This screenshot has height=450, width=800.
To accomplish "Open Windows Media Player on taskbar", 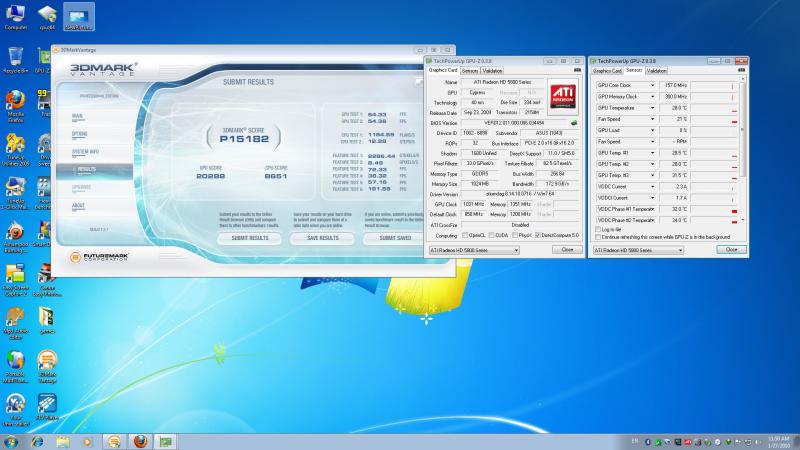I will [87, 441].
